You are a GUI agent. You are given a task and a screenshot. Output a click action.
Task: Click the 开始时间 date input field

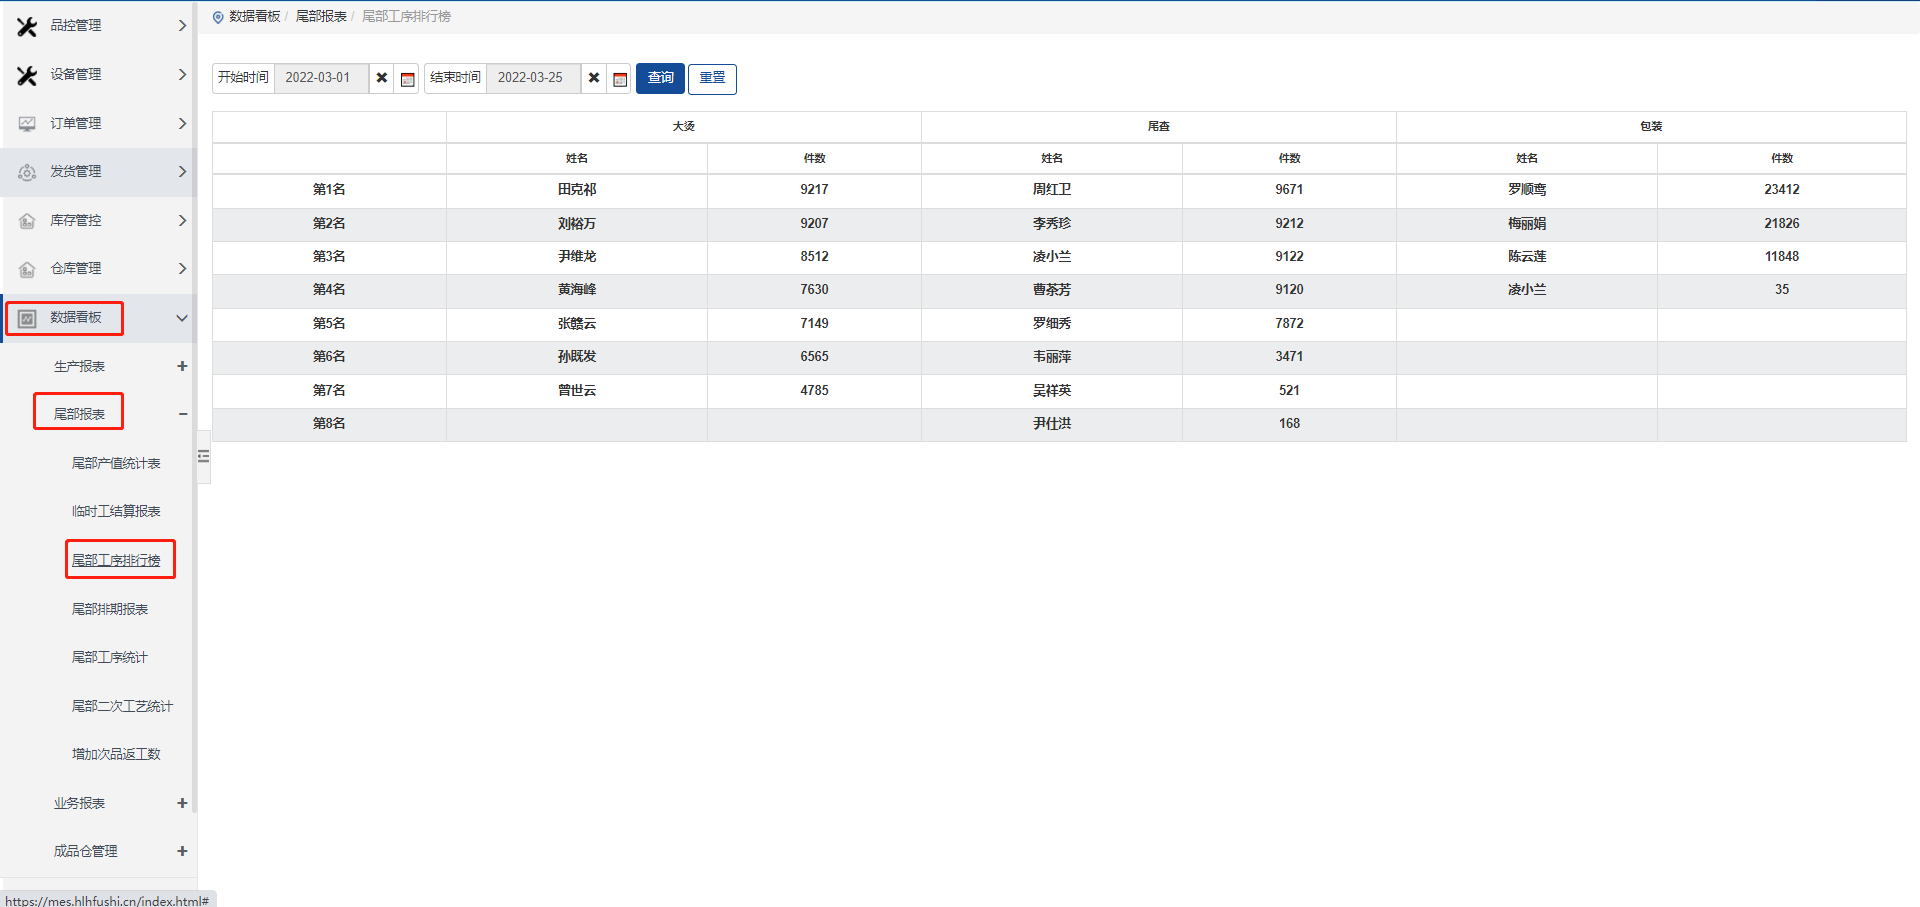click(320, 78)
